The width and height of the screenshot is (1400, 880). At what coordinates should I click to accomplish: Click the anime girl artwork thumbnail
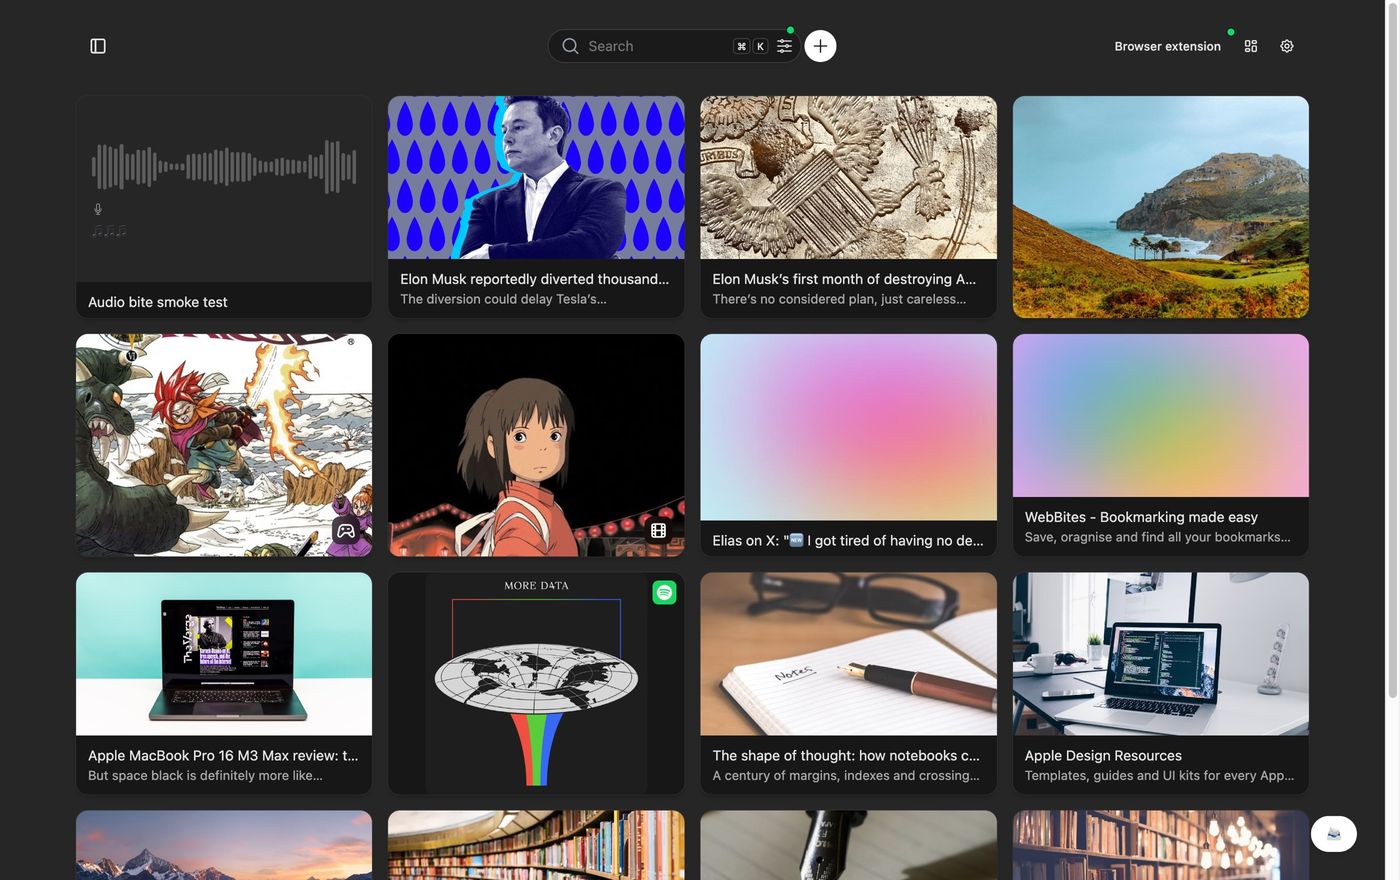point(536,445)
